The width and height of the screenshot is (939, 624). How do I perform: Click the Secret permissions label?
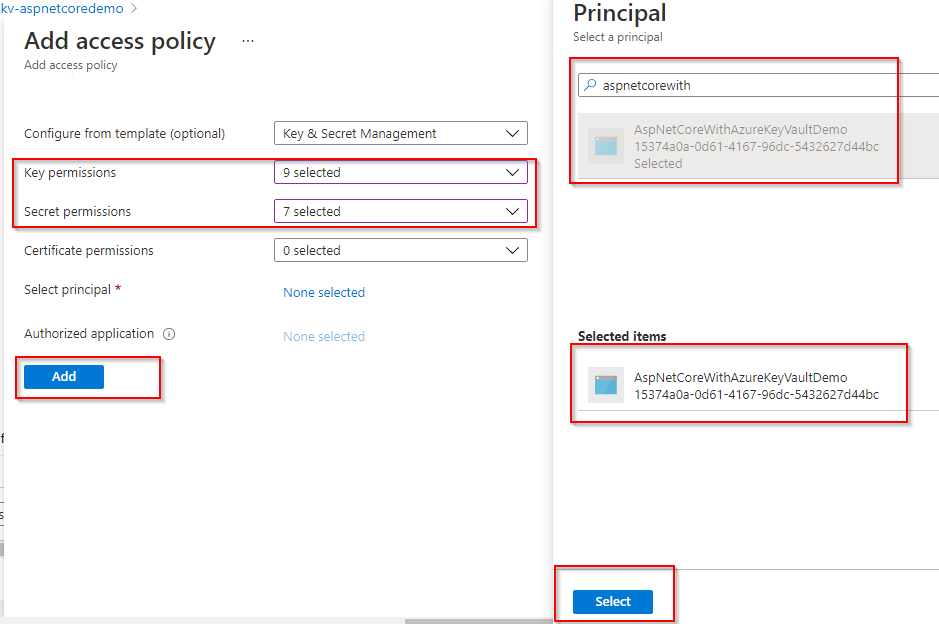pyautogui.click(x=77, y=211)
